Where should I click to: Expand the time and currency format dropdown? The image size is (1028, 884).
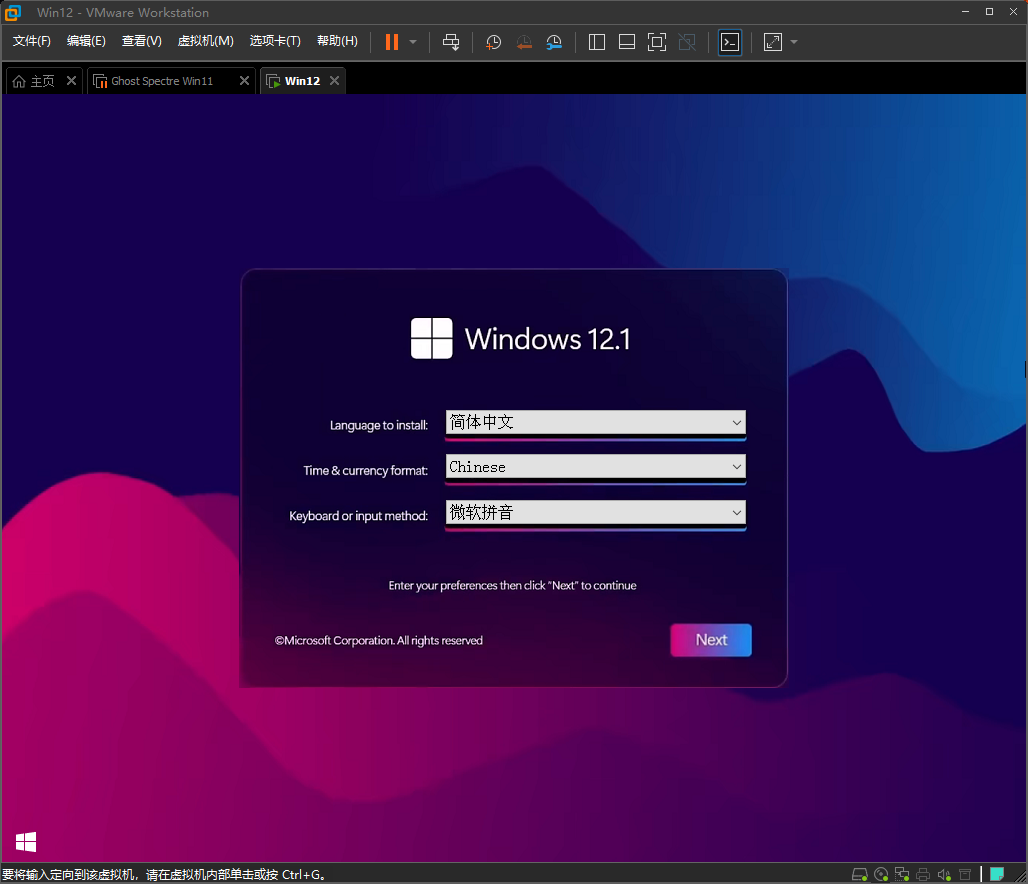(x=737, y=468)
